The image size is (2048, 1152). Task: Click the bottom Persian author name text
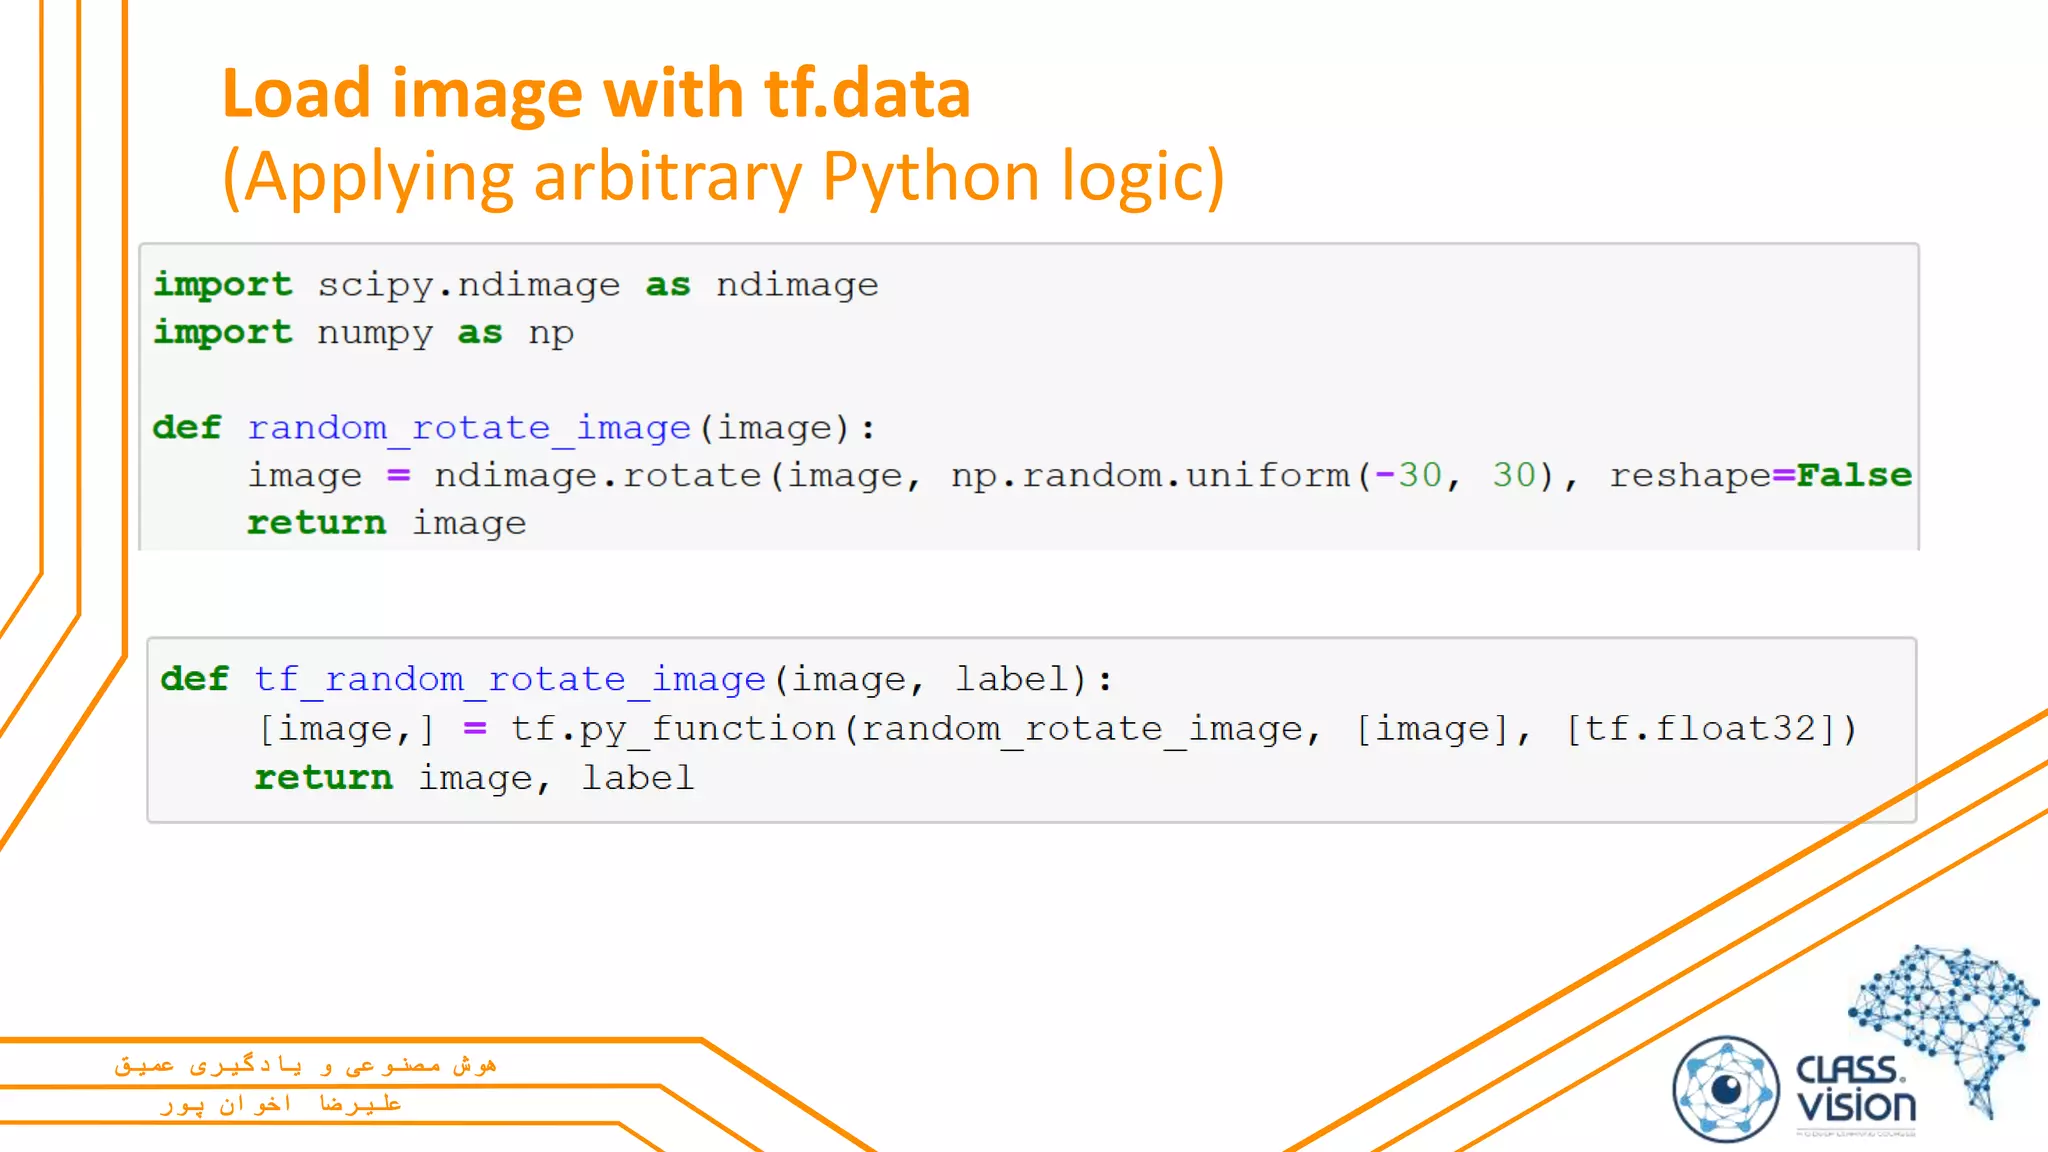point(281,1104)
